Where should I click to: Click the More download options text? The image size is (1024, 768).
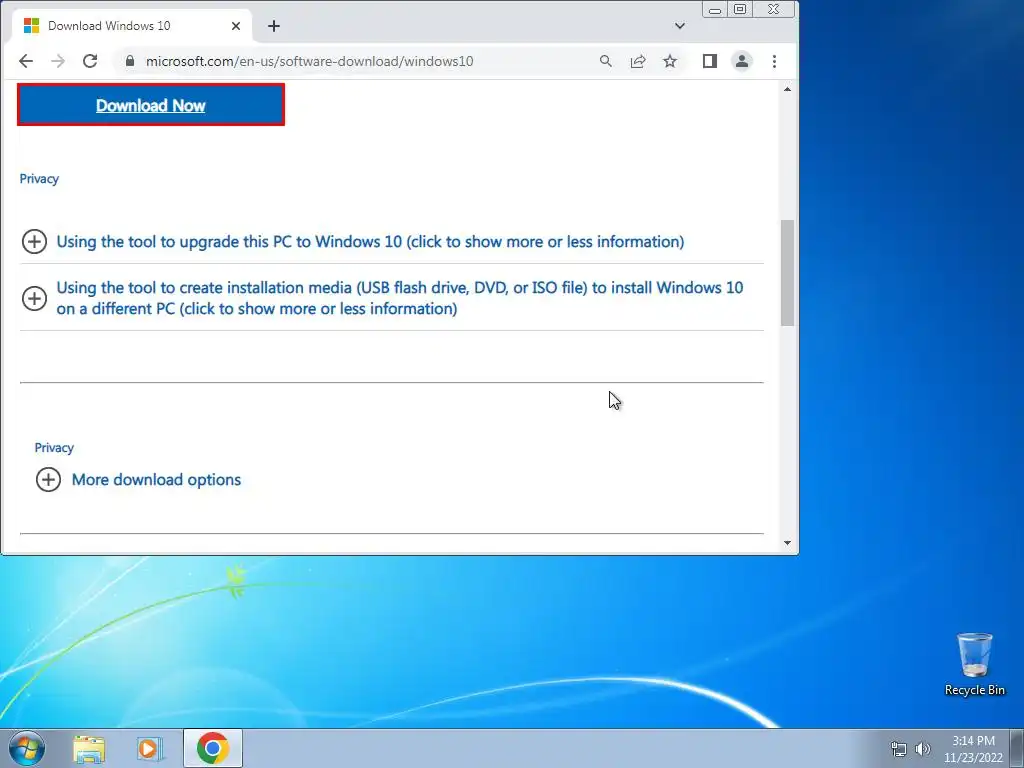156,479
